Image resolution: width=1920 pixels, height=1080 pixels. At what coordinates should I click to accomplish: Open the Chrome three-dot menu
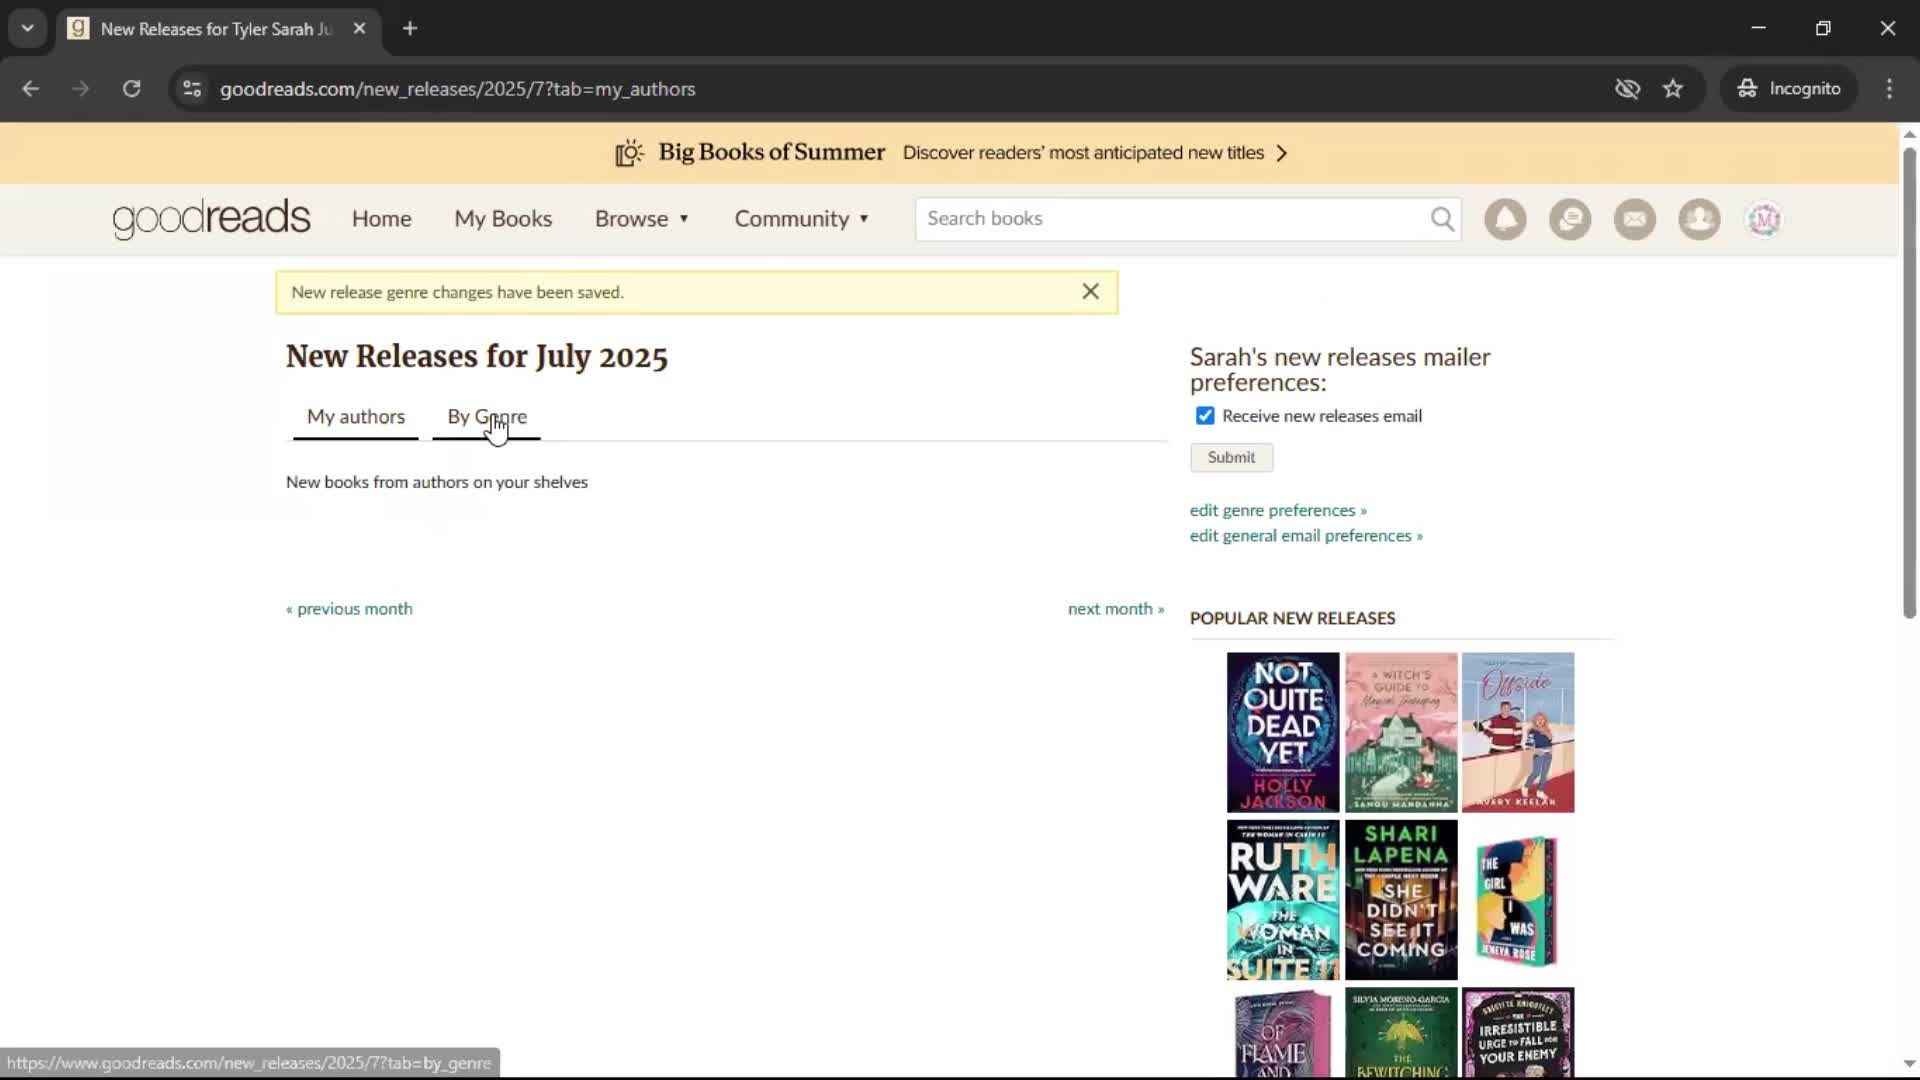click(1889, 88)
